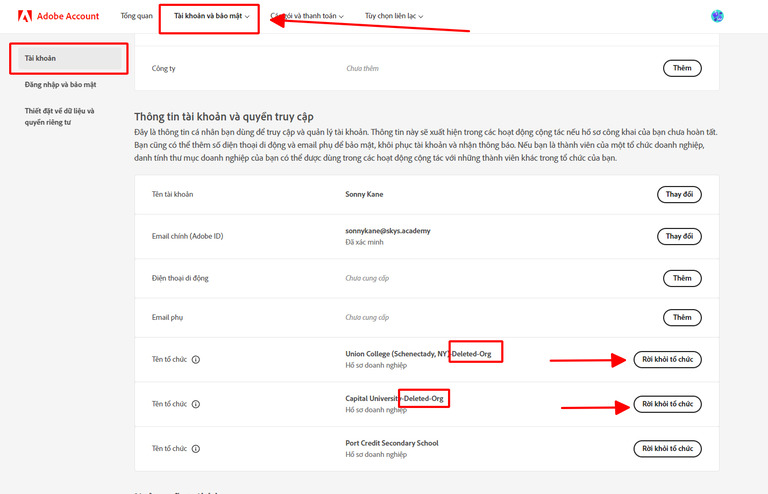
Task: Click Thông tin tài khoản và quyền truy cập heading
Action: 224,117
